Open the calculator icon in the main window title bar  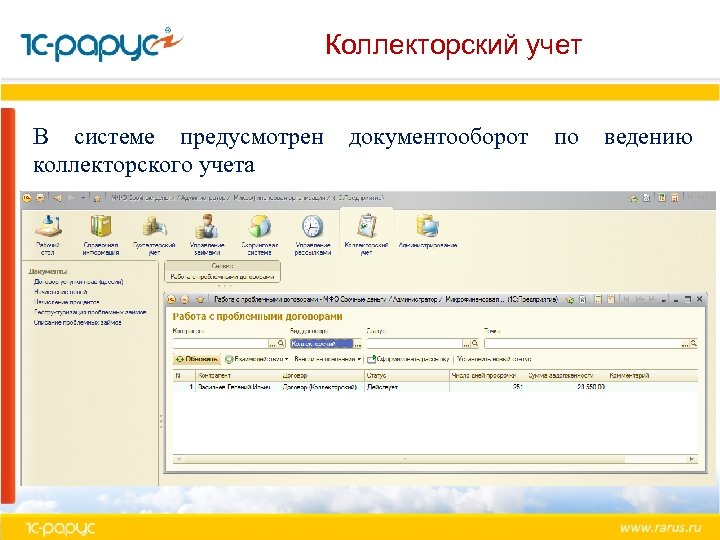tap(662, 198)
